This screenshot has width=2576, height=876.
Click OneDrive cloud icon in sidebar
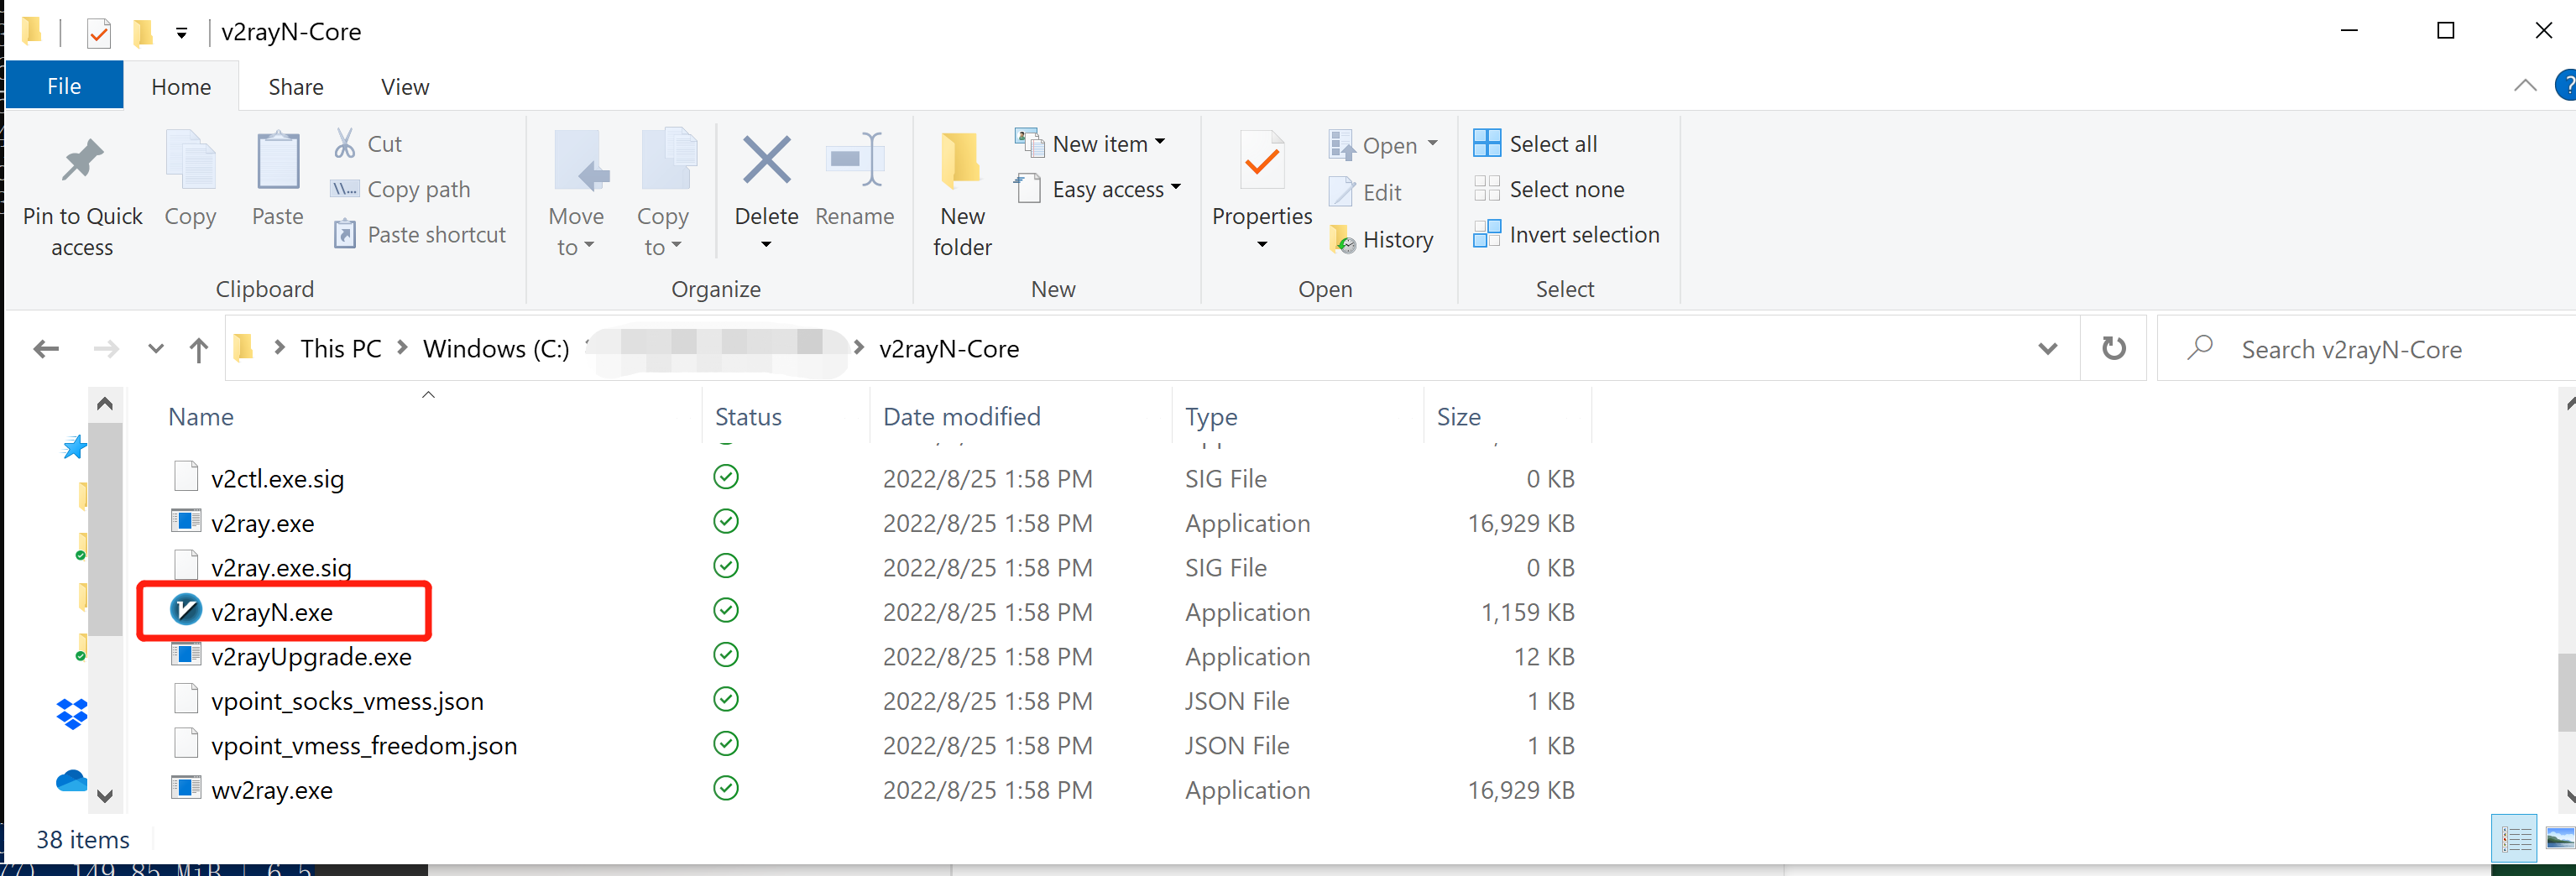71,780
